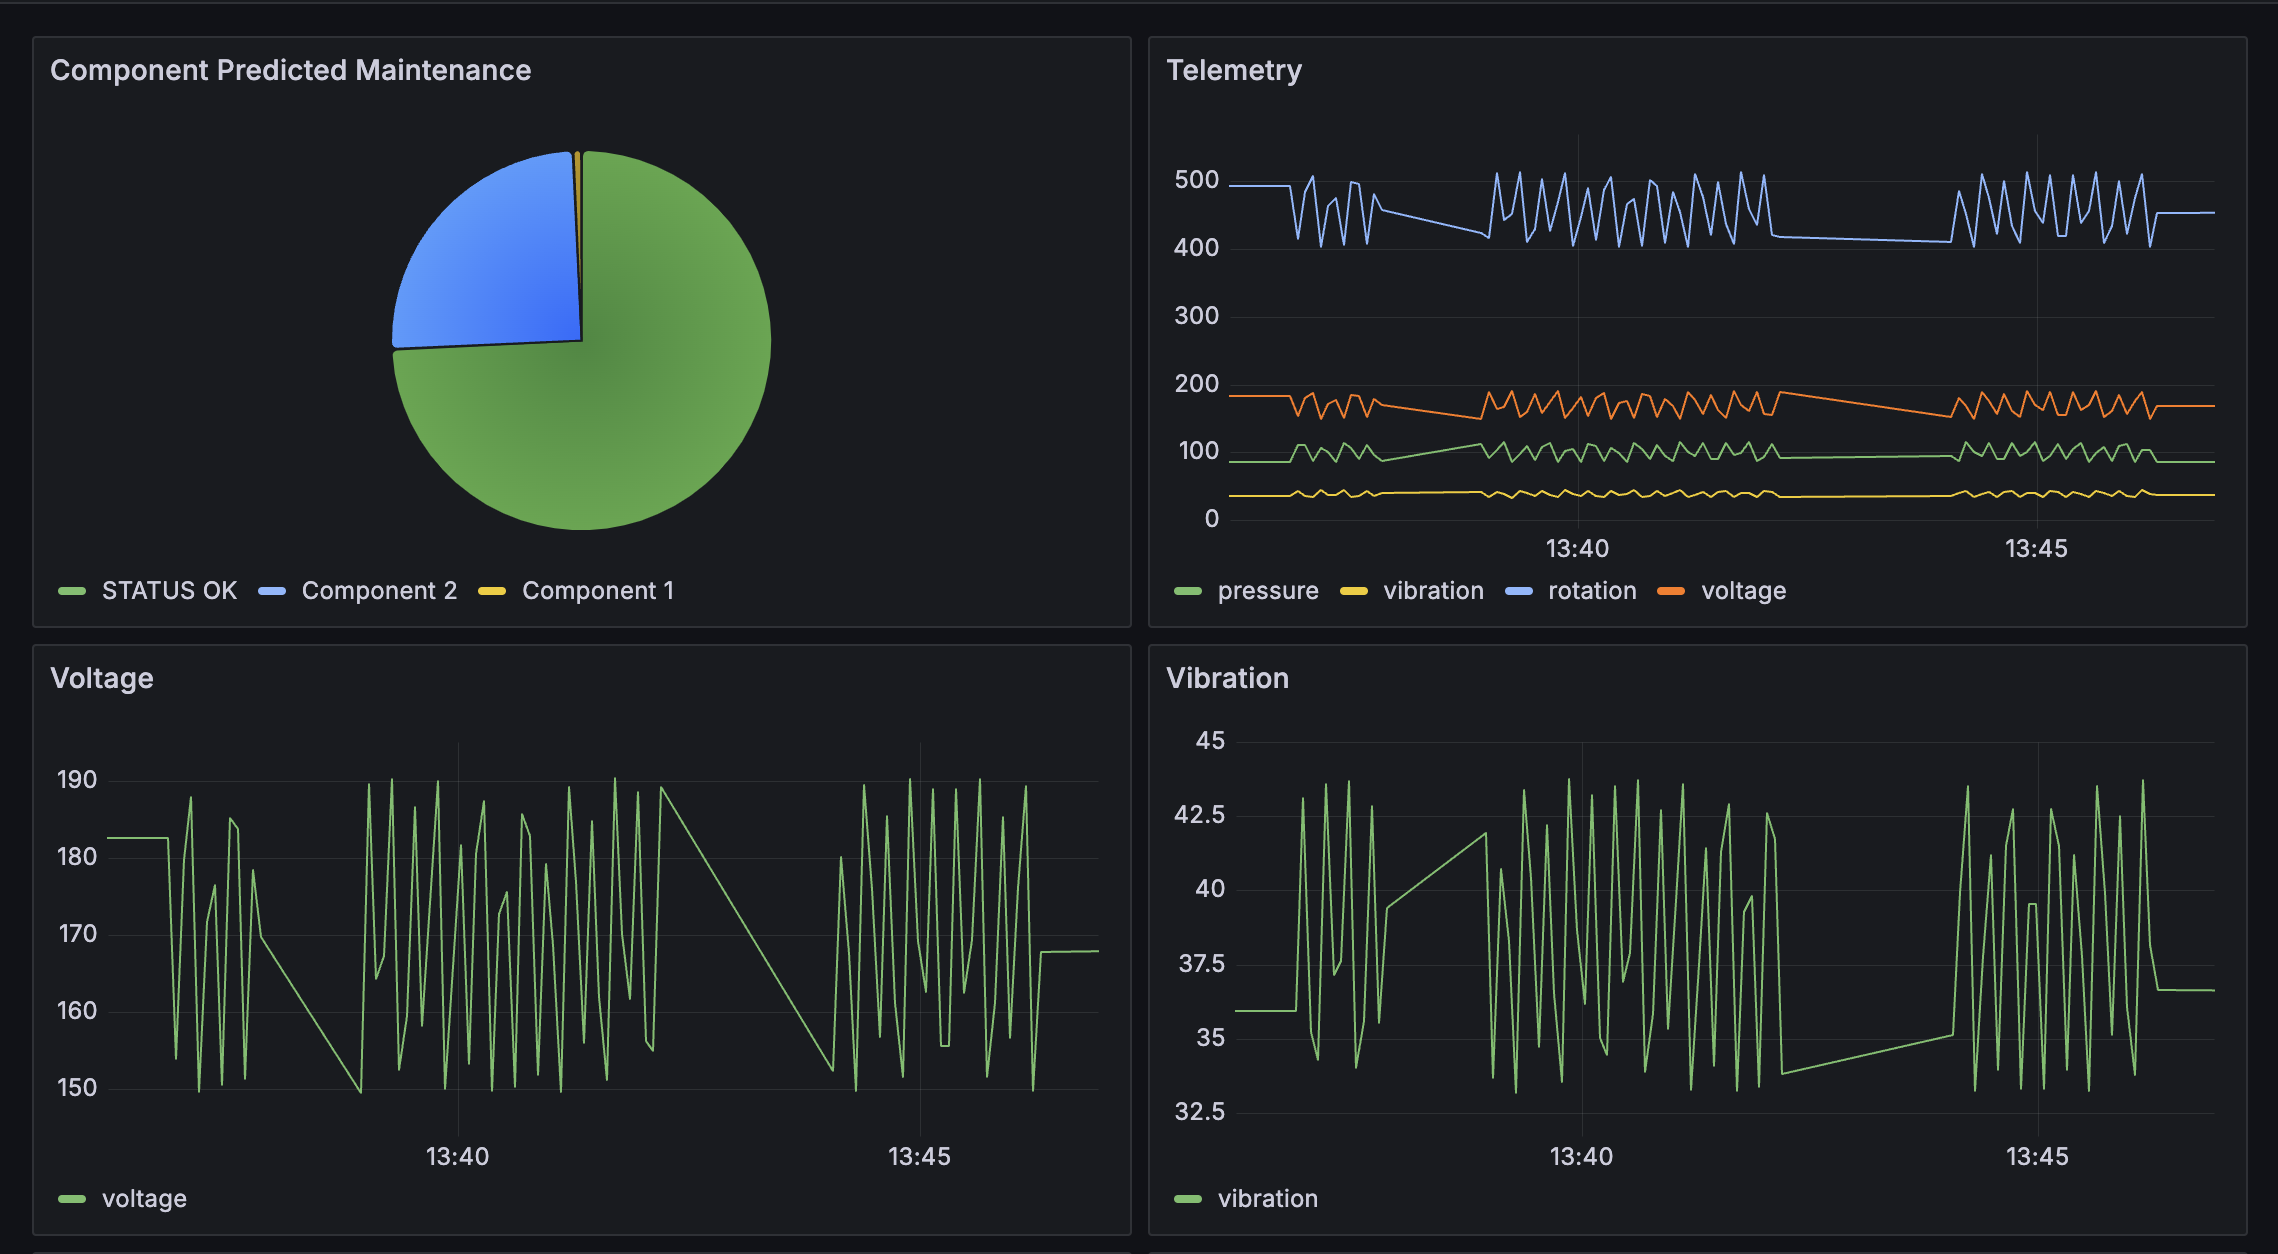This screenshot has height=1254, width=2278.
Task: Toggle vibration series in Telemetry legend
Action: 1433,591
